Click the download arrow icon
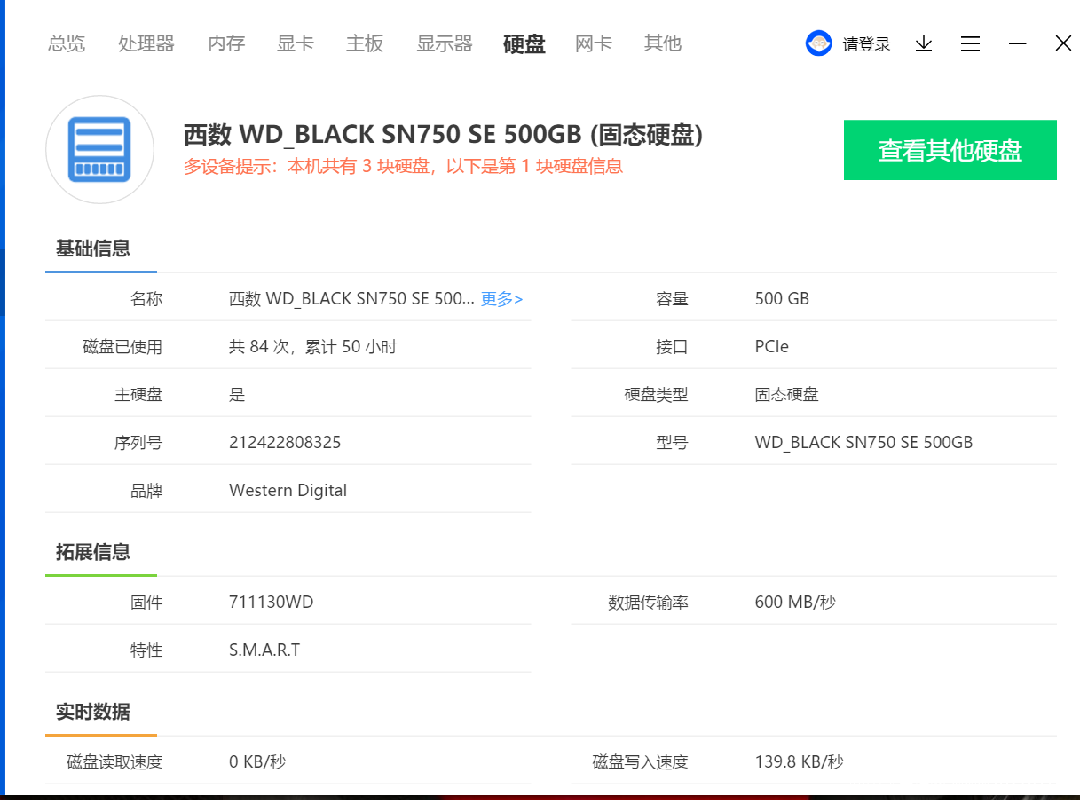The image size is (1080, 800). pyautogui.click(x=924, y=43)
